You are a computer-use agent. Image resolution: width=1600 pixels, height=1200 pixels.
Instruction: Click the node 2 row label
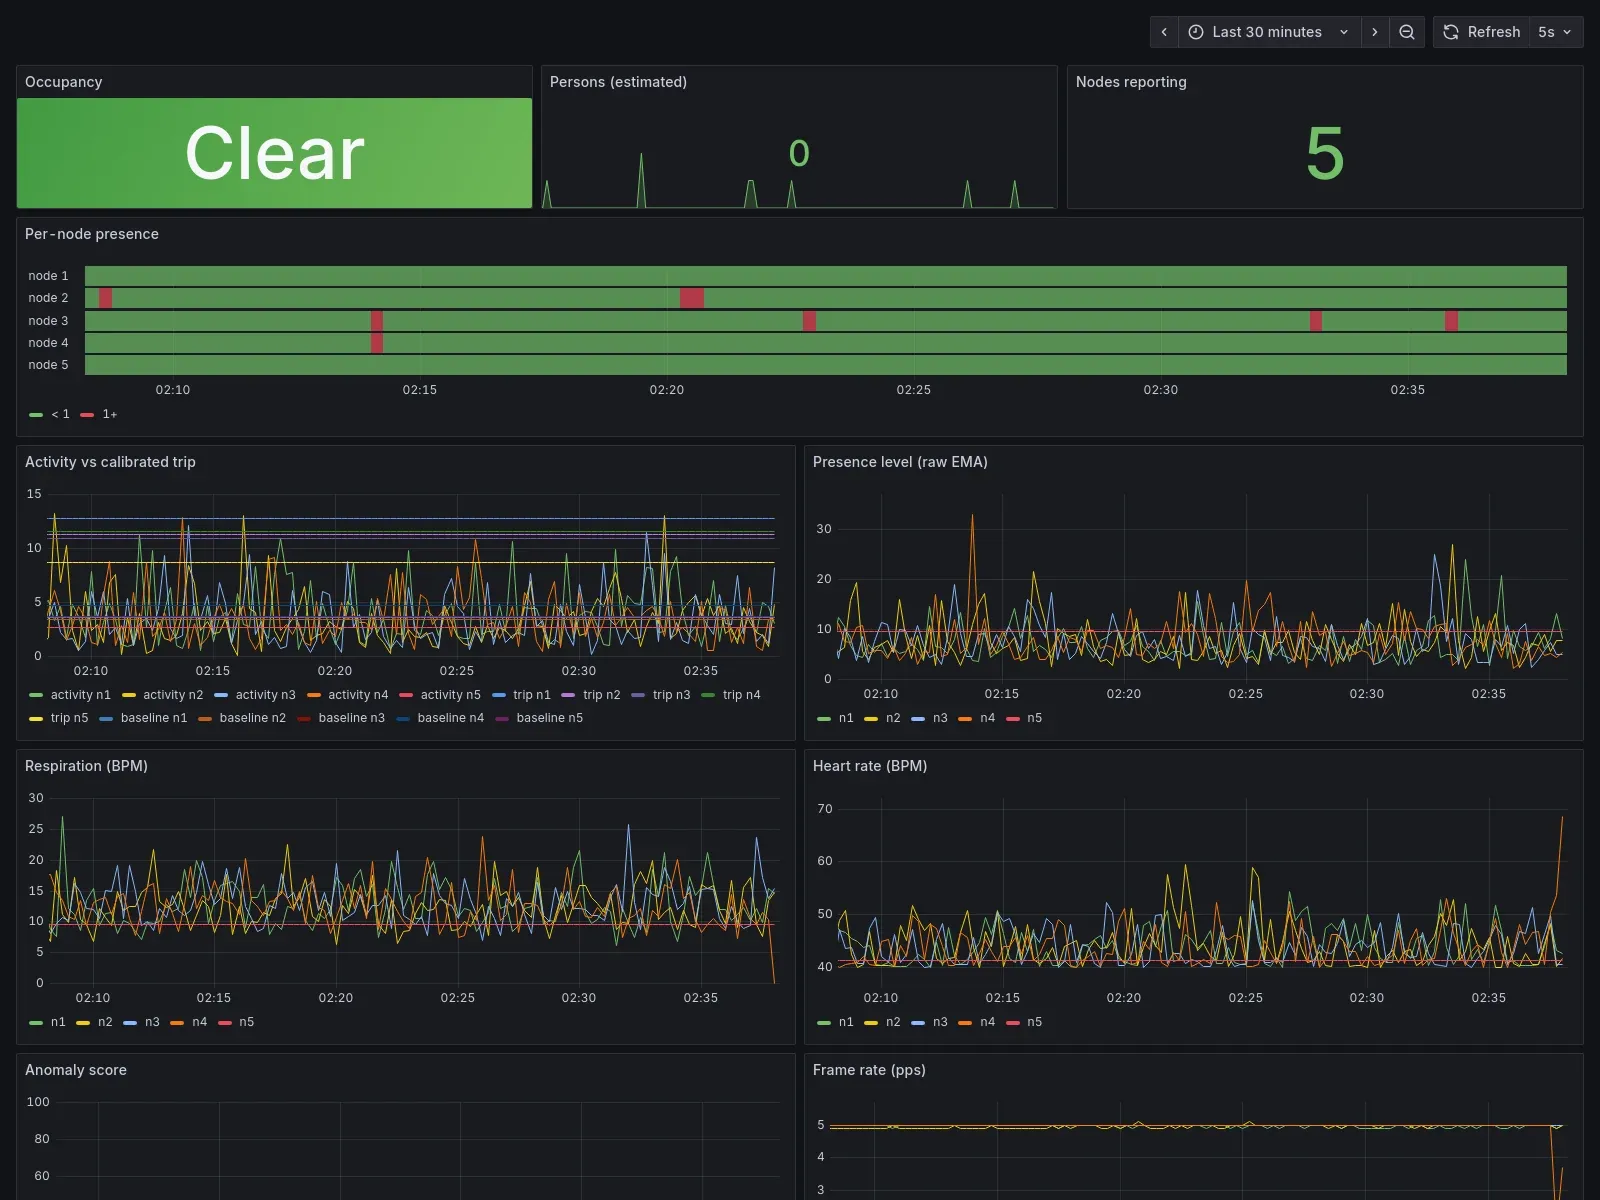tap(48, 298)
